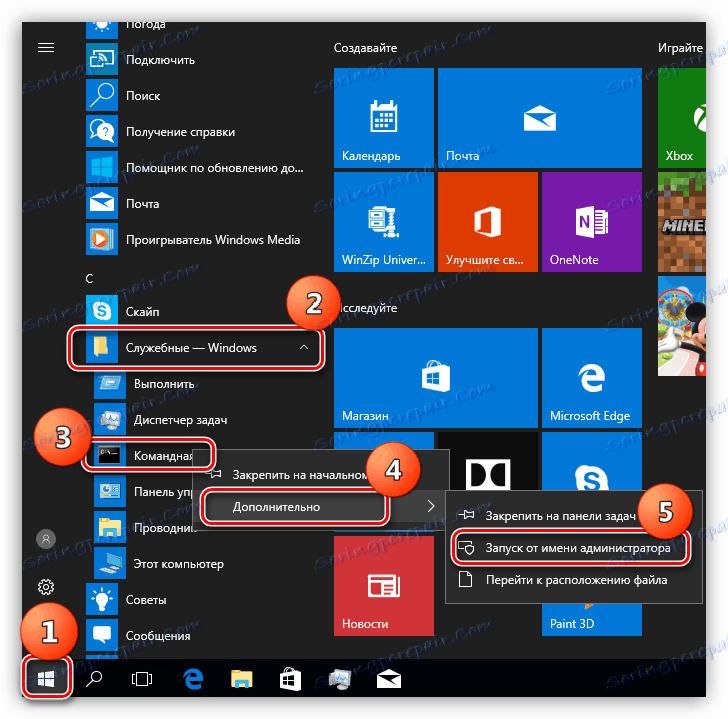Screen dimensions: 728x719
Task: Click Командная строка icon
Action: (x=110, y=455)
